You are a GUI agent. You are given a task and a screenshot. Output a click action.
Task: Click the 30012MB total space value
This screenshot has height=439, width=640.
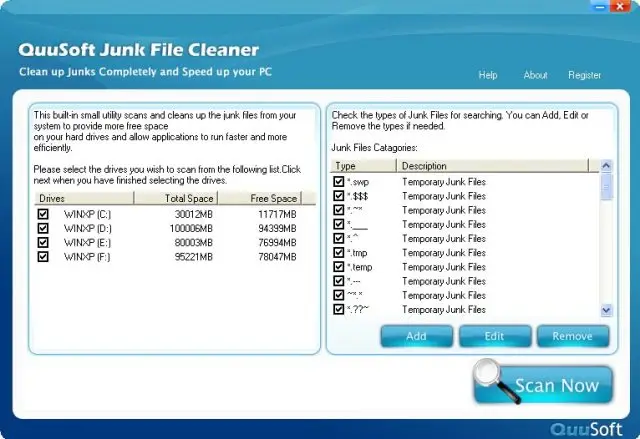coord(193,214)
